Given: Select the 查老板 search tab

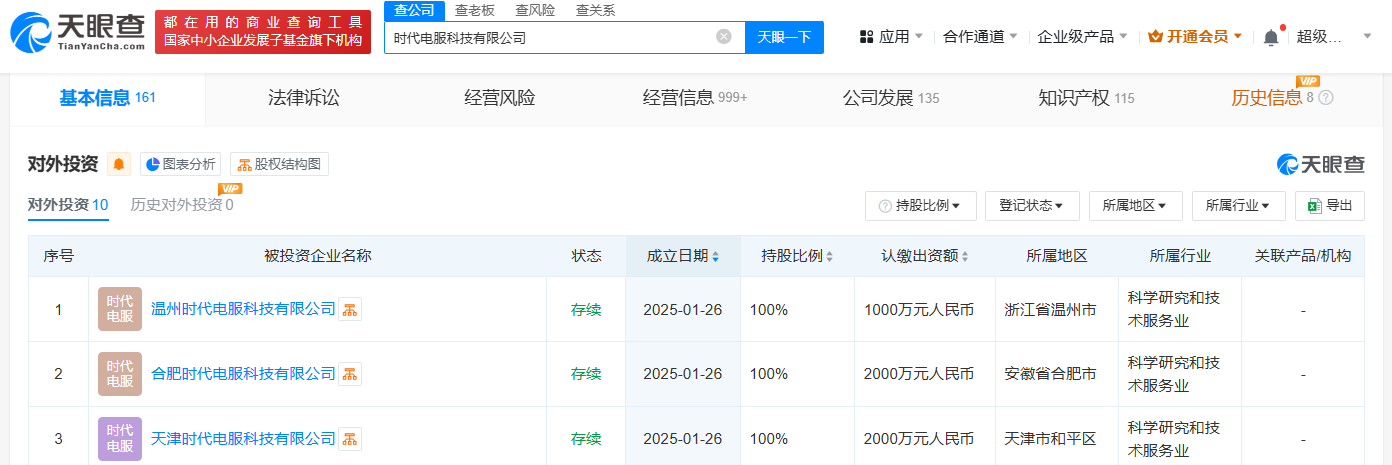Looking at the screenshot, I should click(475, 10).
